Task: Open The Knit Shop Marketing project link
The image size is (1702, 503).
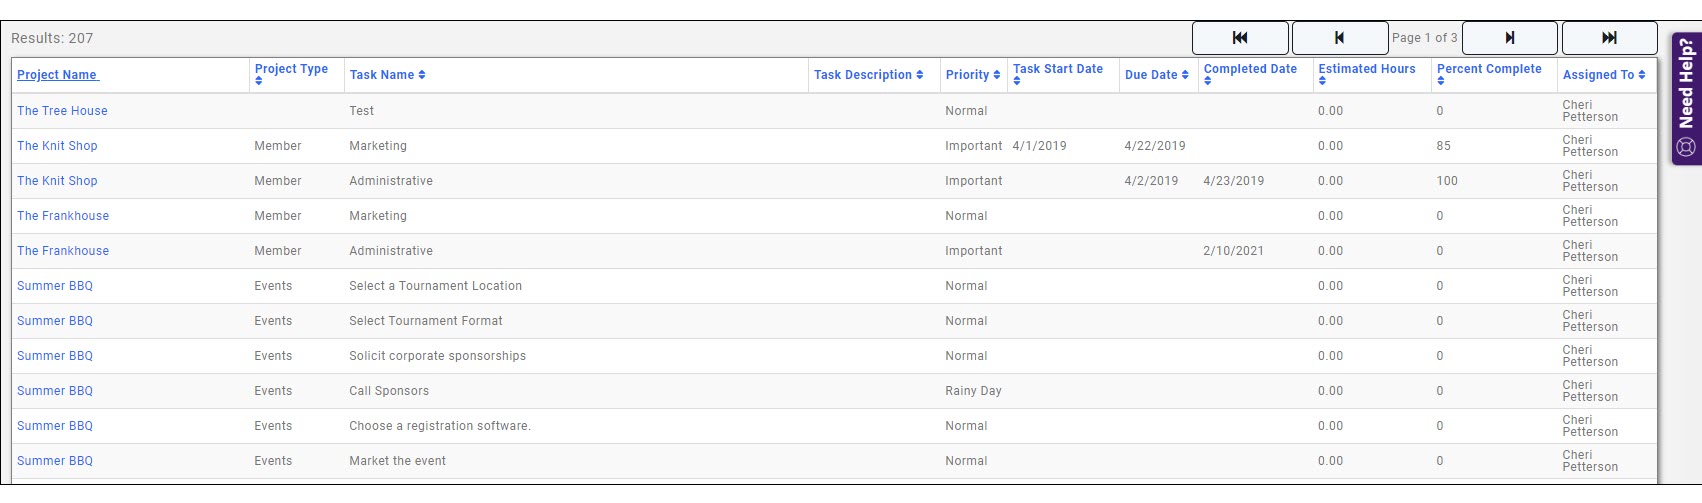Action: [57, 146]
